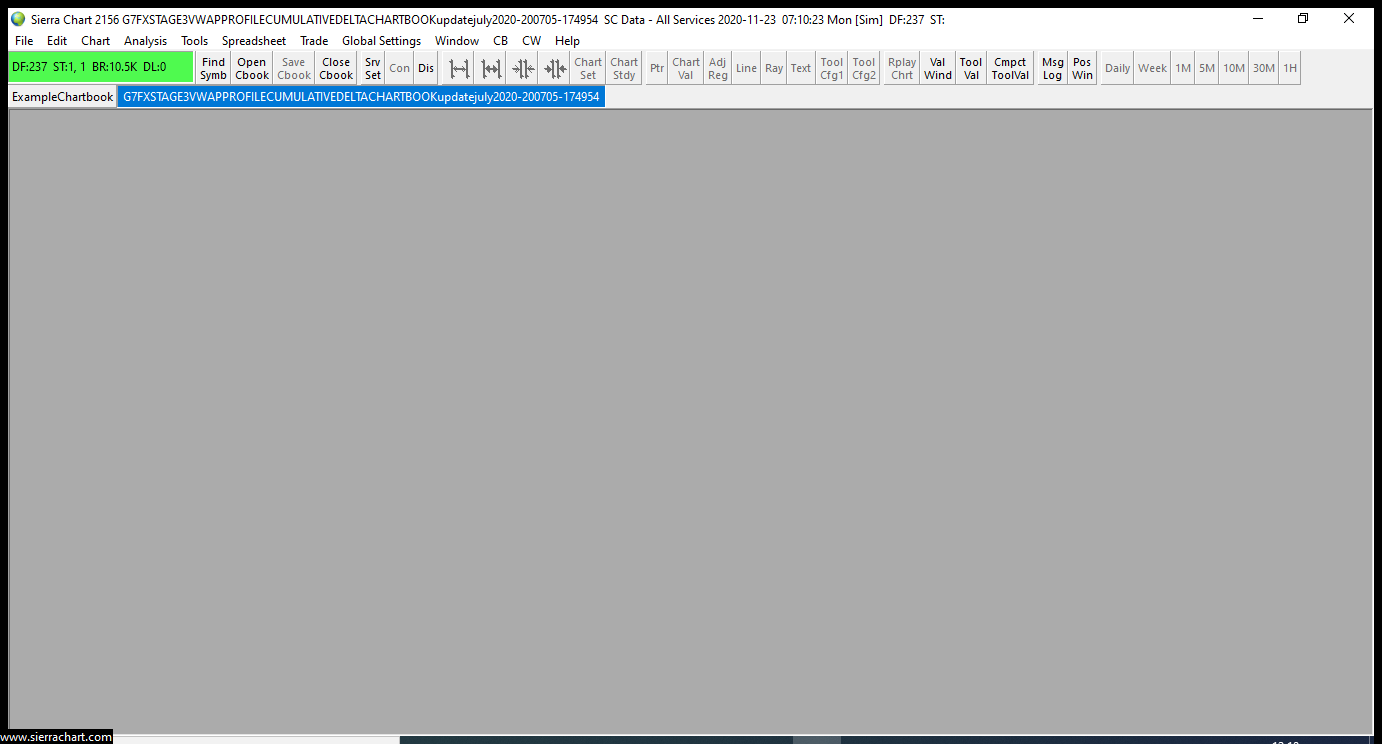Screen dimensions: 1382x744
Task: Click the Con connect button
Action: [400, 68]
